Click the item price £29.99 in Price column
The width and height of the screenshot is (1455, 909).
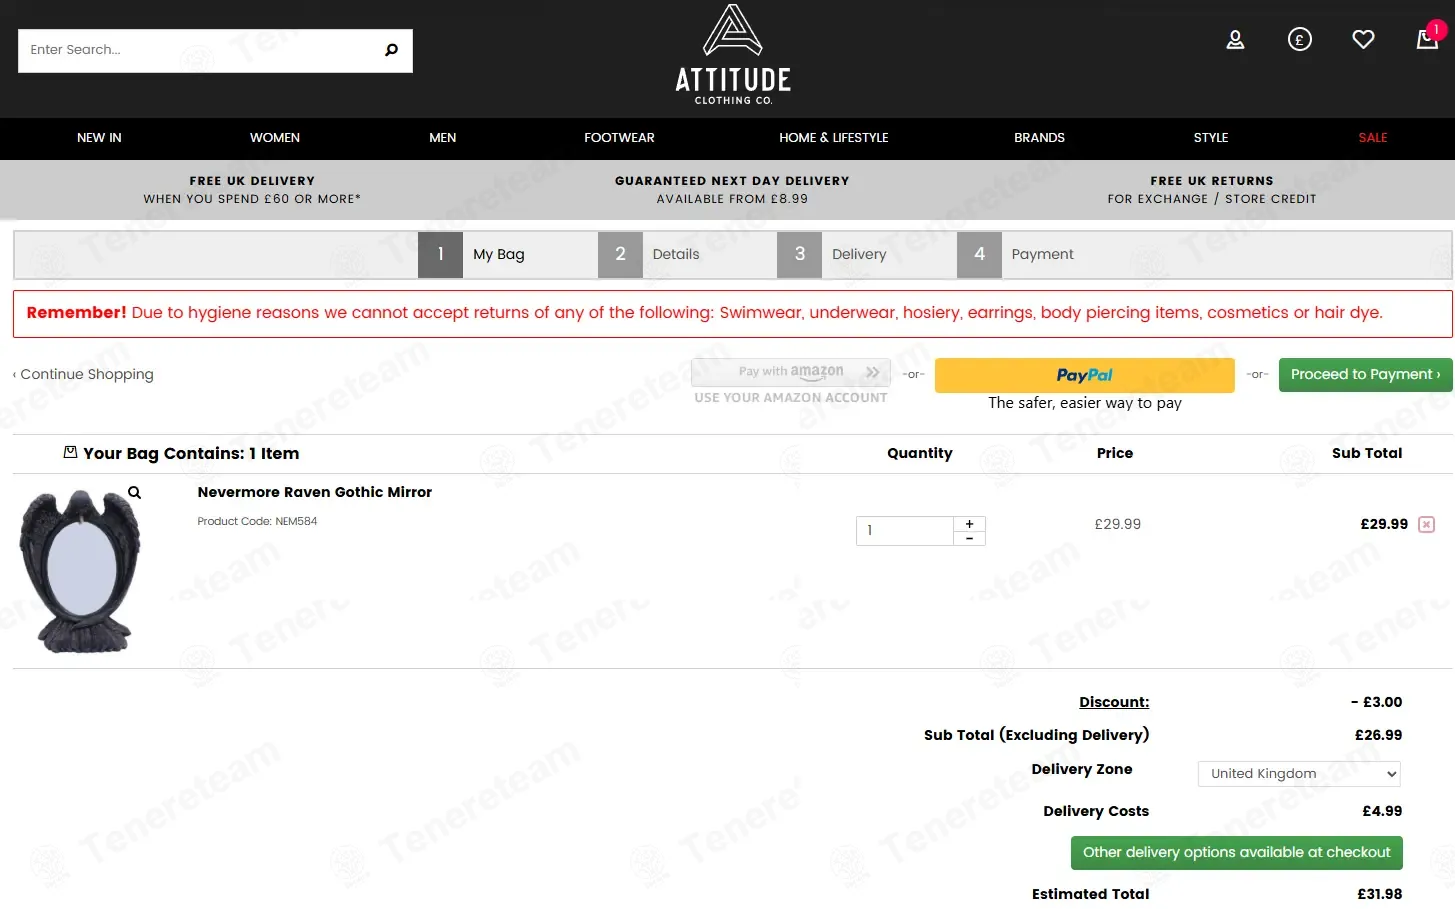pyautogui.click(x=1118, y=524)
